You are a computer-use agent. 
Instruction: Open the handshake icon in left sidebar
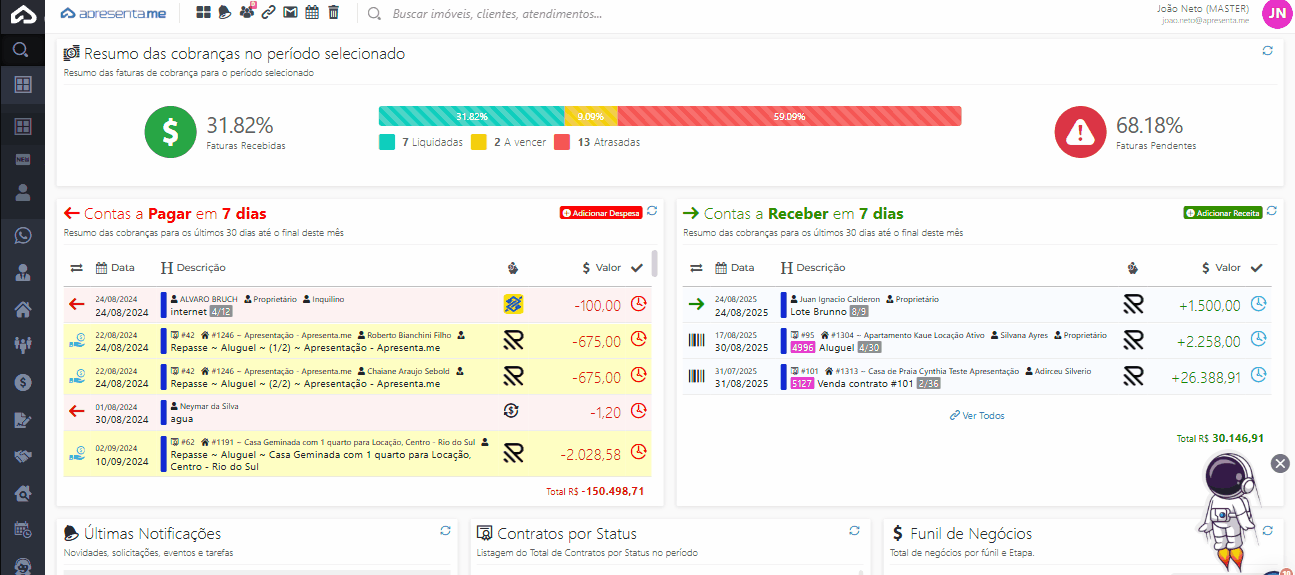point(22,456)
